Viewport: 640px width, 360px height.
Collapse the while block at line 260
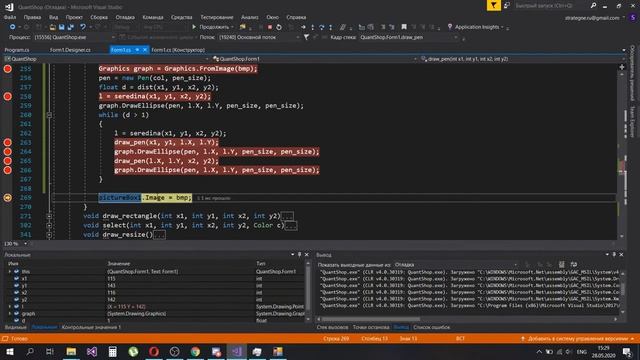pos(49,115)
